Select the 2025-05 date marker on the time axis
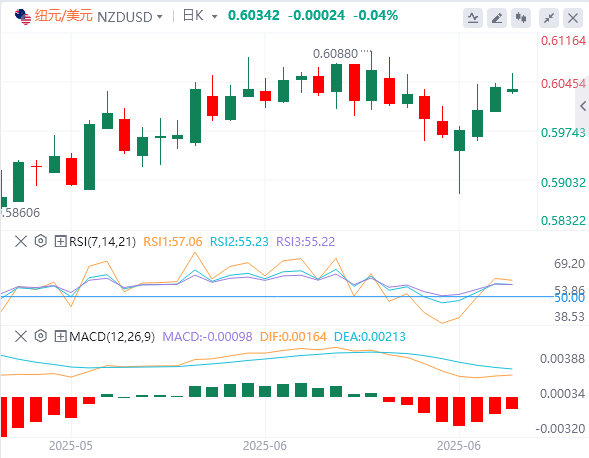589x458 pixels. coord(71,446)
